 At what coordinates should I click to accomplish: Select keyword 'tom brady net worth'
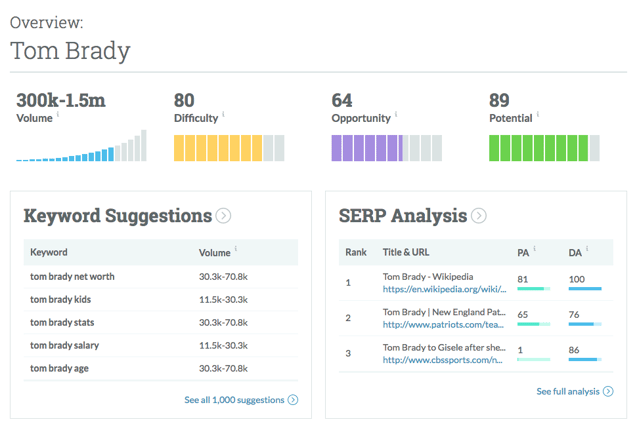(x=72, y=277)
